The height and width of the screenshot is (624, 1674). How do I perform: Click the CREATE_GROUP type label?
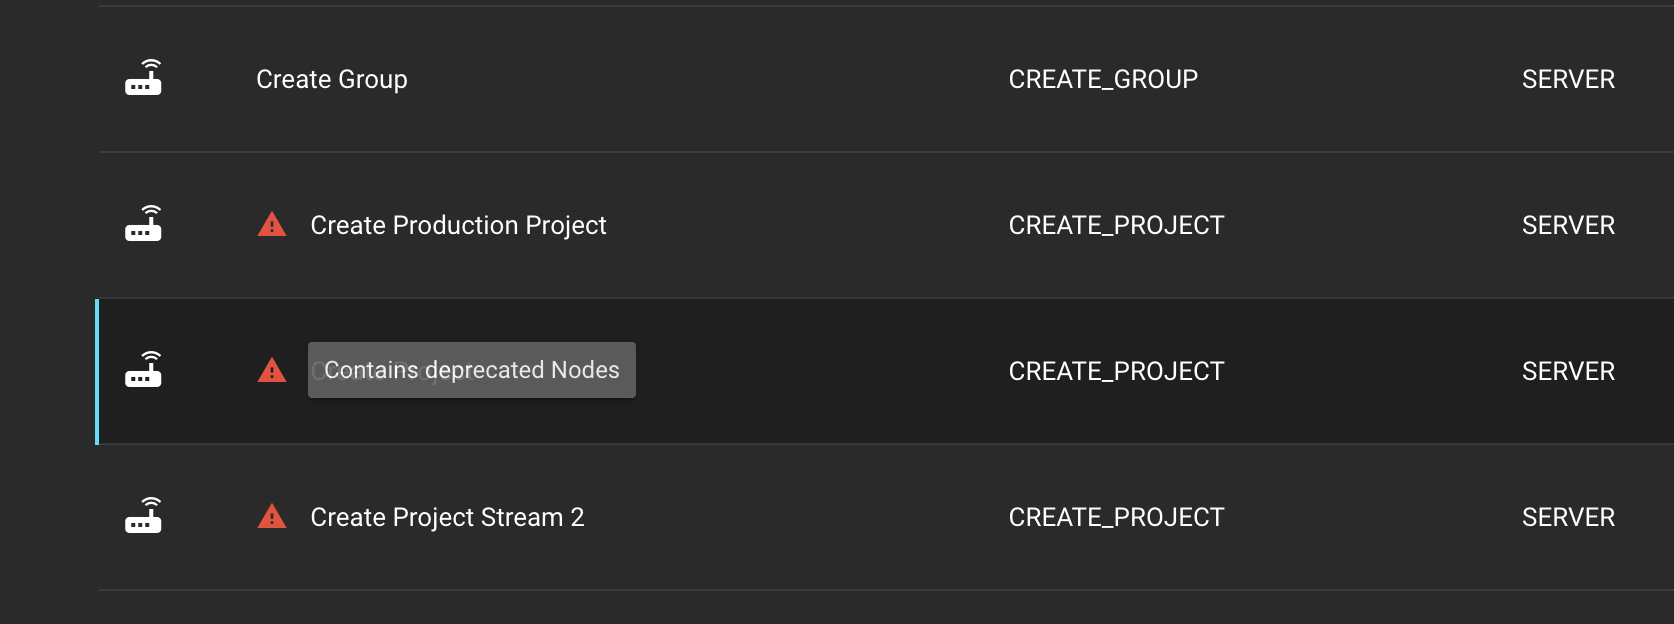tap(1103, 79)
